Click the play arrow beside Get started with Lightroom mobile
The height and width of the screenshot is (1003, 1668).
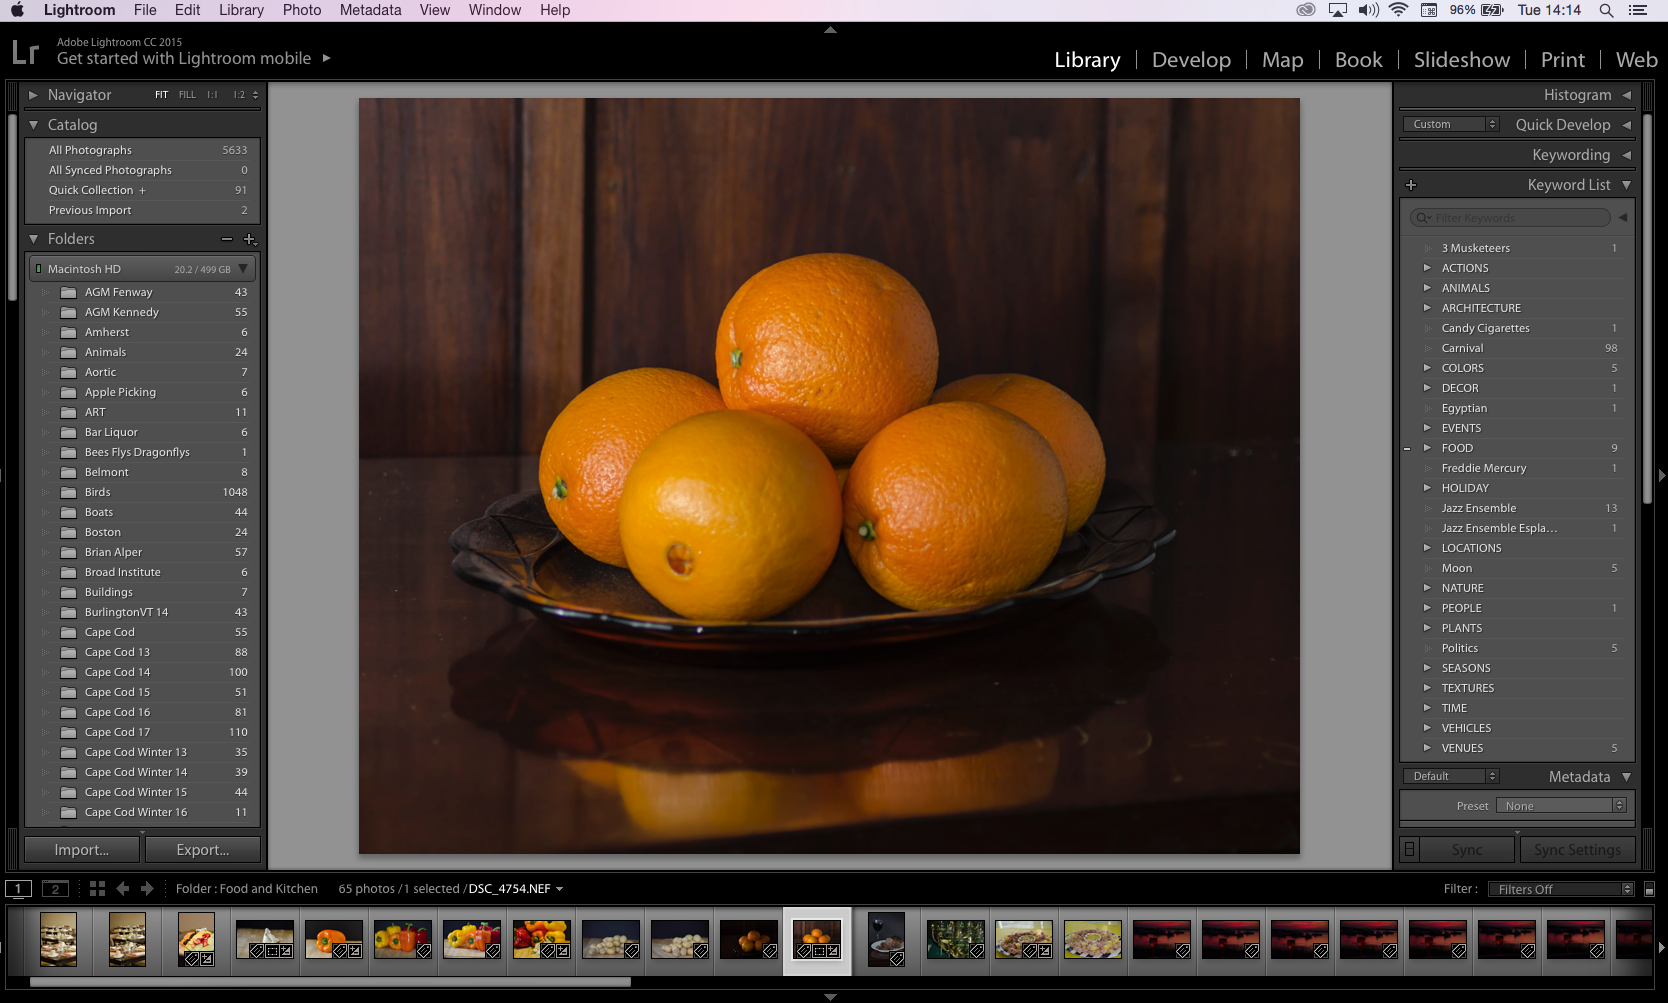[x=326, y=58]
